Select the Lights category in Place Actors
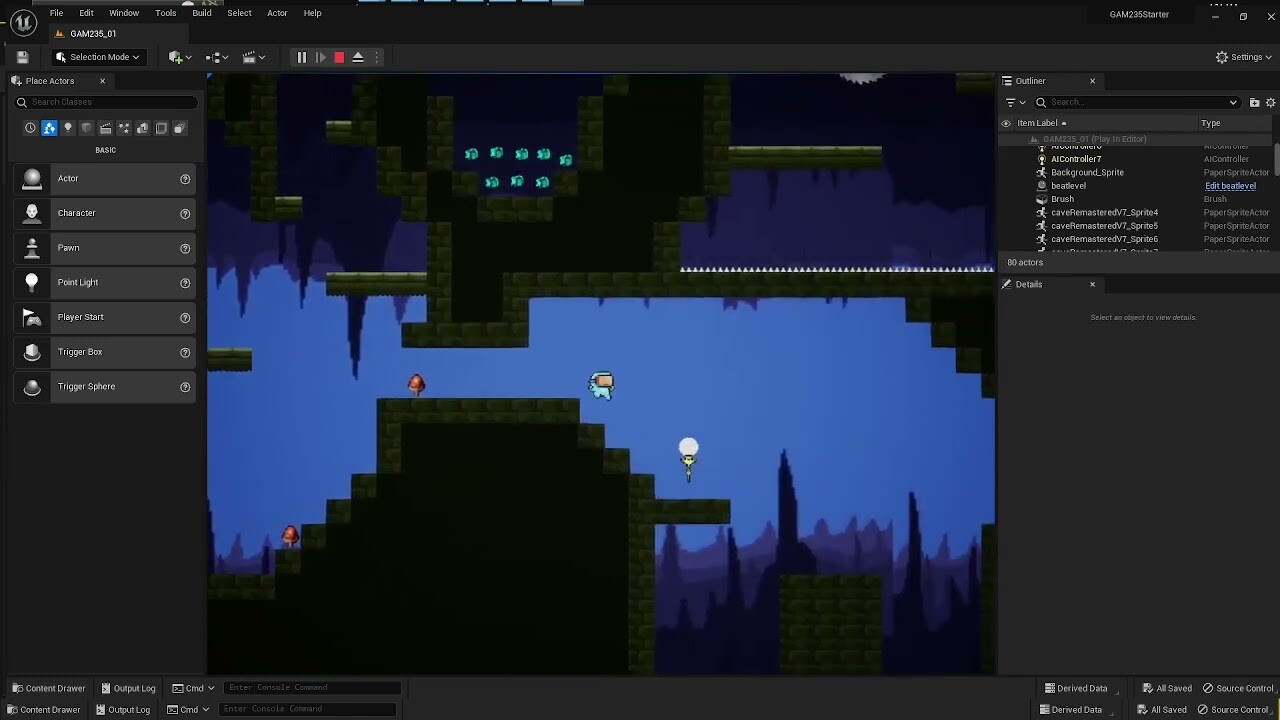Image resolution: width=1280 pixels, height=720 pixels. click(x=66, y=128)
